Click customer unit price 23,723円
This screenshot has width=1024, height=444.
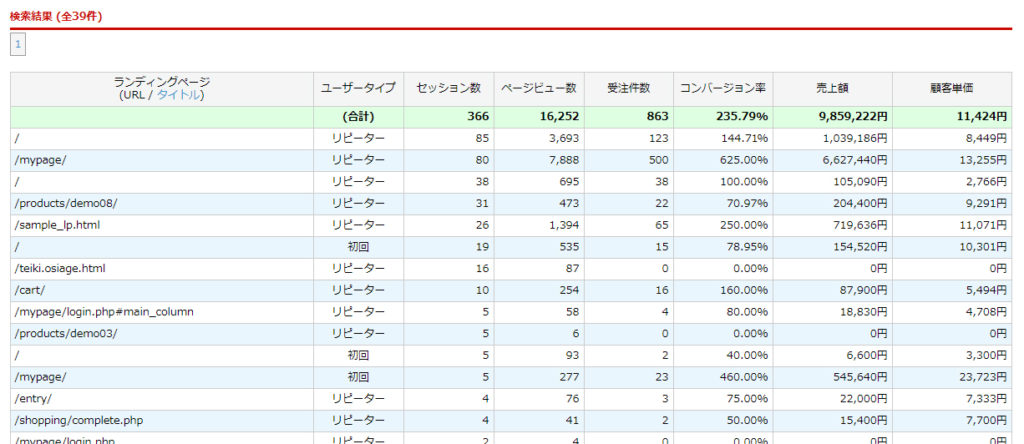click(x=984, y=377)
